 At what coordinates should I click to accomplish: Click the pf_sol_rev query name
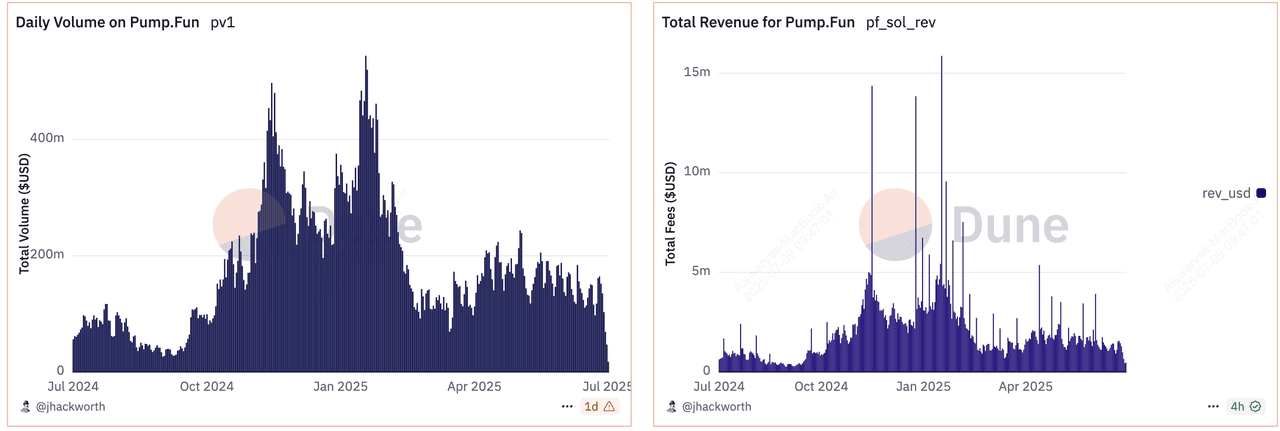pos(900,22)
